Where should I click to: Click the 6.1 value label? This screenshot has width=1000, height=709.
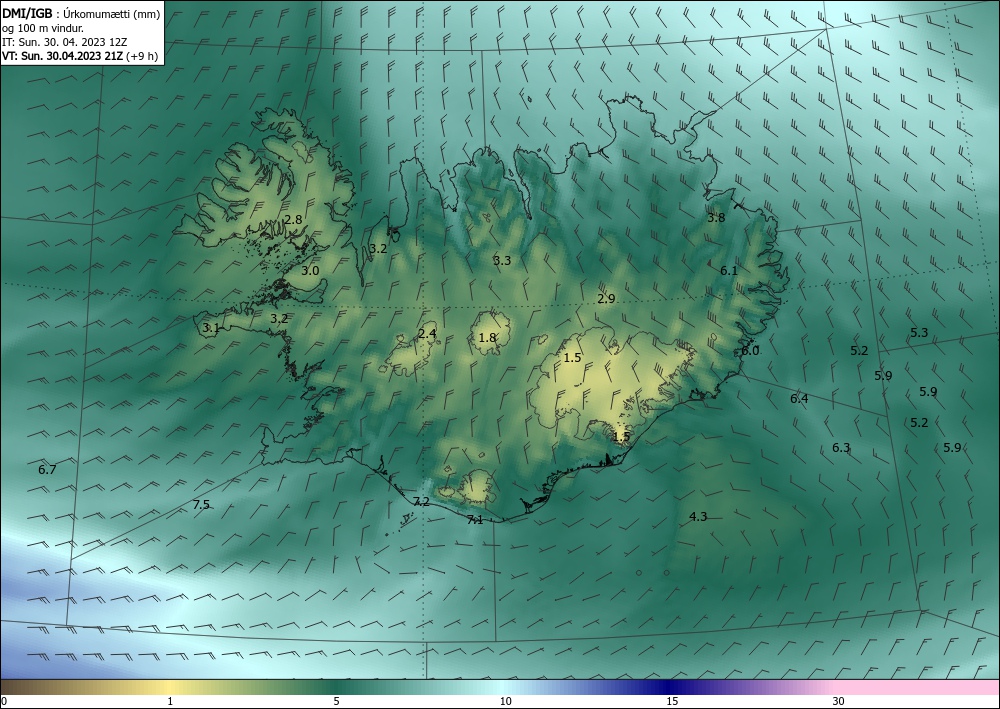click(729, 270)
